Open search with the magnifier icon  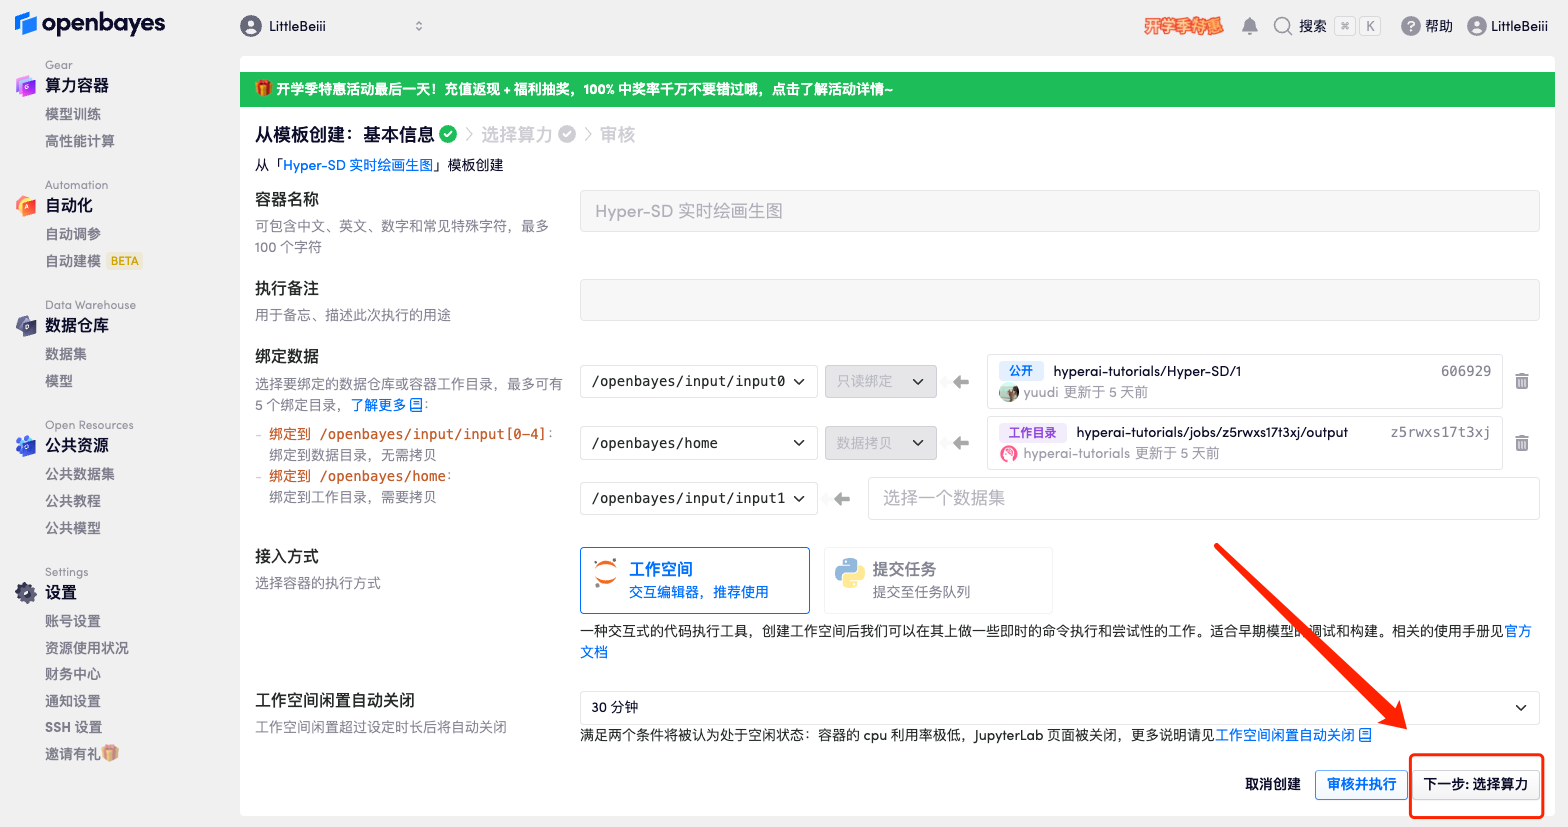pyautogui.click(x=1282, y=26)
